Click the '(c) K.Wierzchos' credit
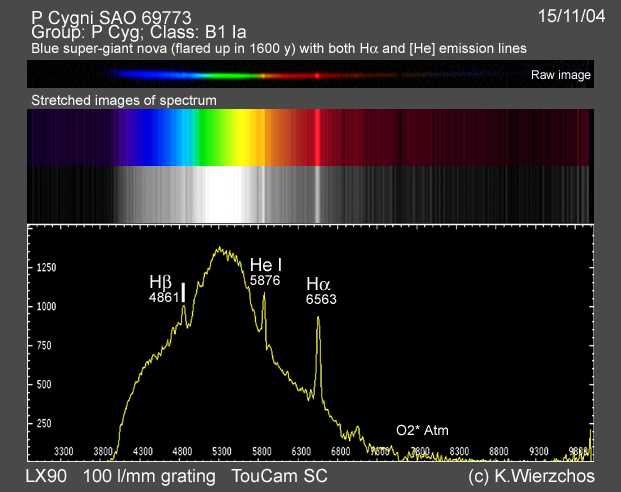 coord(531,477)
